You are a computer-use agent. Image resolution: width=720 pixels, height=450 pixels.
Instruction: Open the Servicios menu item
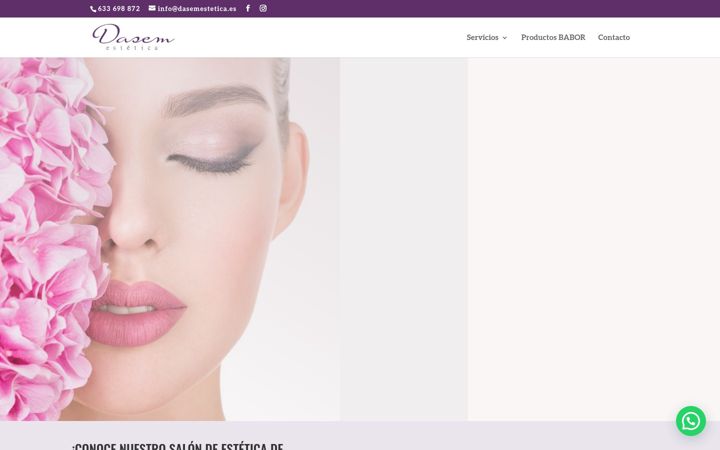point(482,38)
